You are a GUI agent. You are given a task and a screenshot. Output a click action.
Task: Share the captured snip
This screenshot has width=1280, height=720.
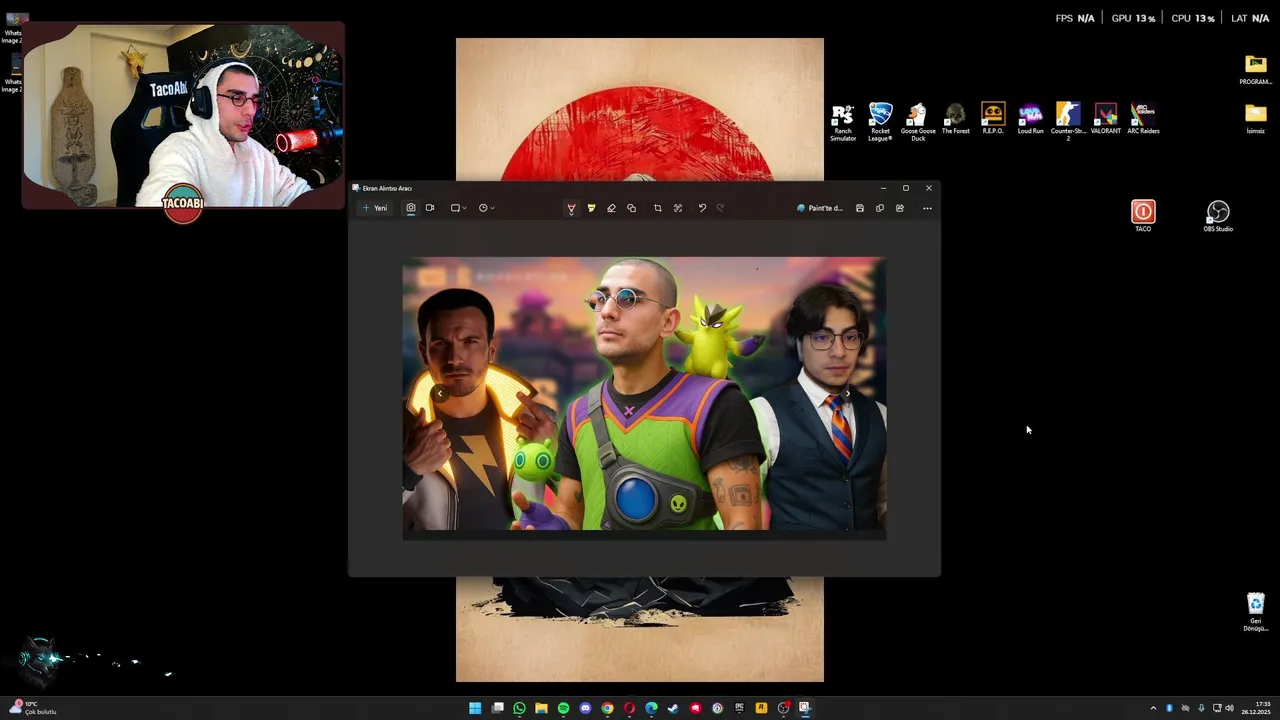coord(899,208)
